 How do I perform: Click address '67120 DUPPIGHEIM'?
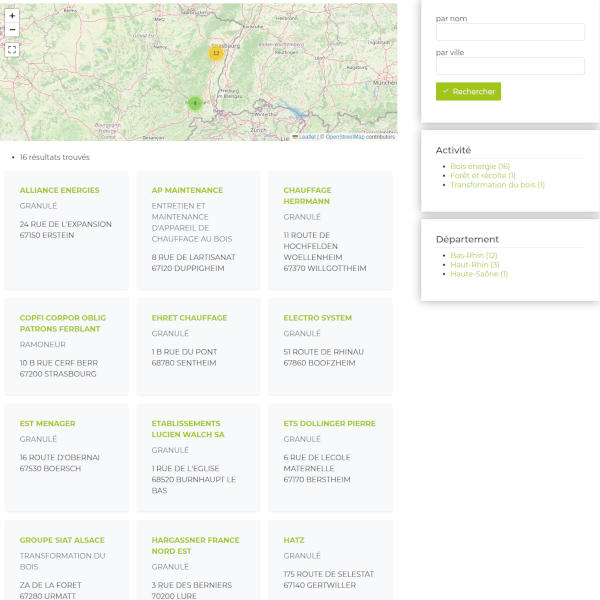click(188, 268)
